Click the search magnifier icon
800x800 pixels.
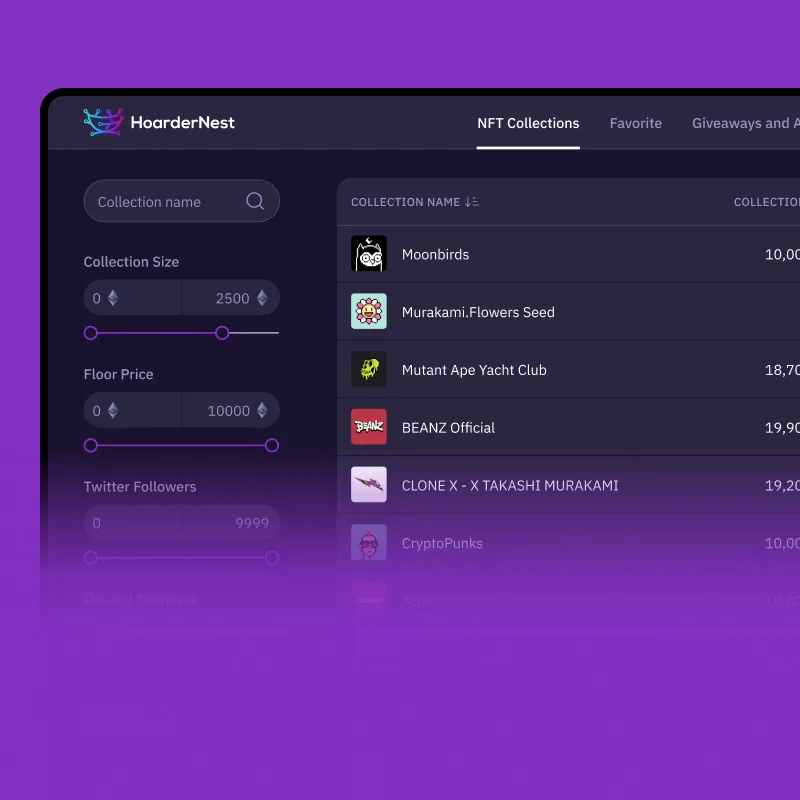(x=255, y=201)
